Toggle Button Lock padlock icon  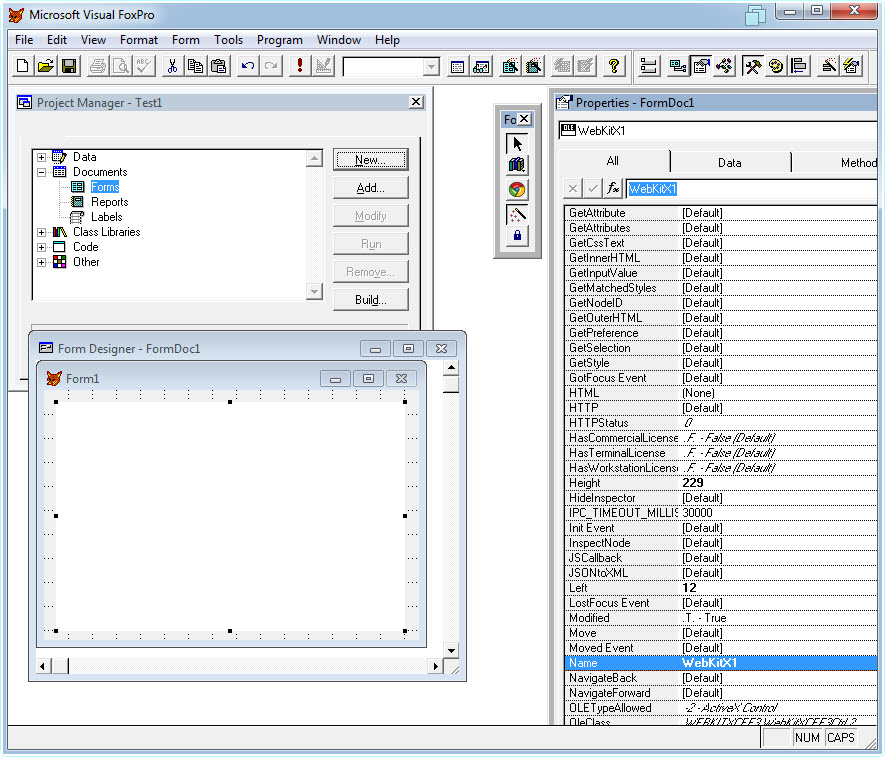pyautogui.click(x=517, y=235)
